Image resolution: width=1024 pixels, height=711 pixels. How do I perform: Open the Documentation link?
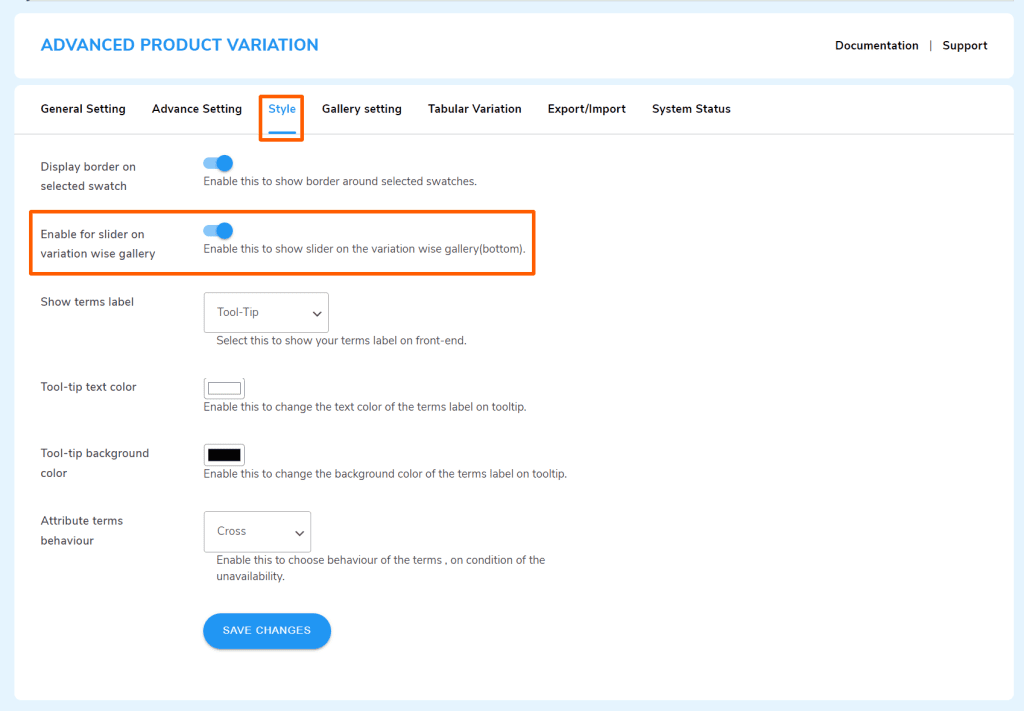click(876, 45)
